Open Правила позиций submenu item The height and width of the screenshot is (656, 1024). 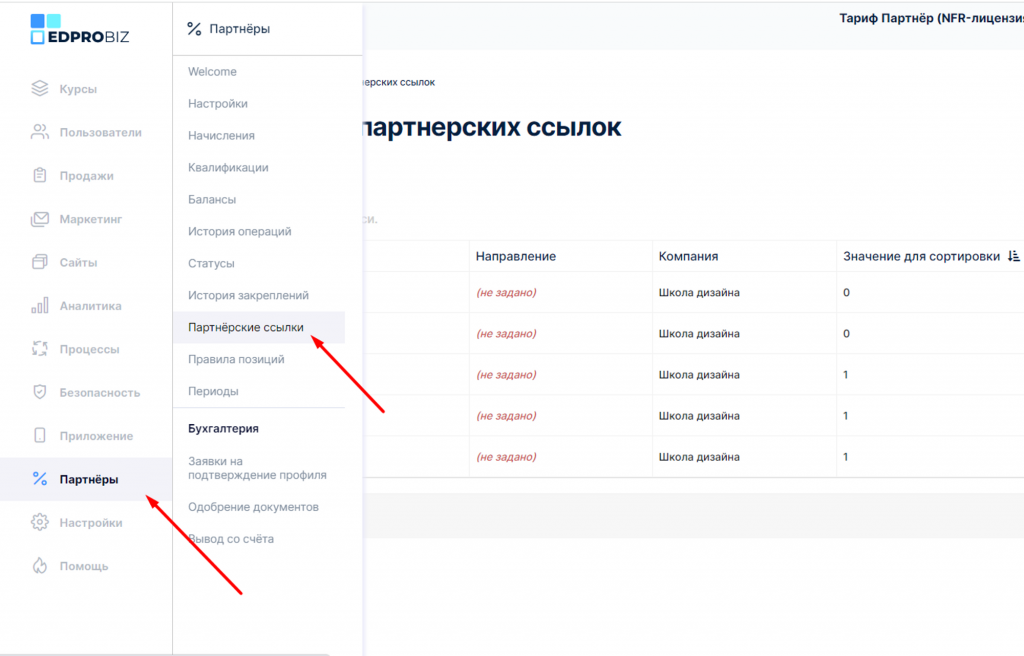click(x=236, y=359)
